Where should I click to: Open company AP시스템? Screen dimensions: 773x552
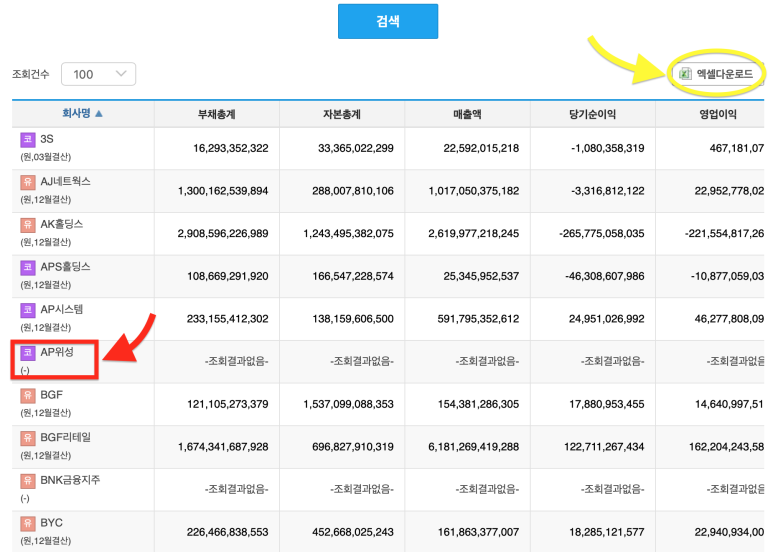[x=62, y=310]
